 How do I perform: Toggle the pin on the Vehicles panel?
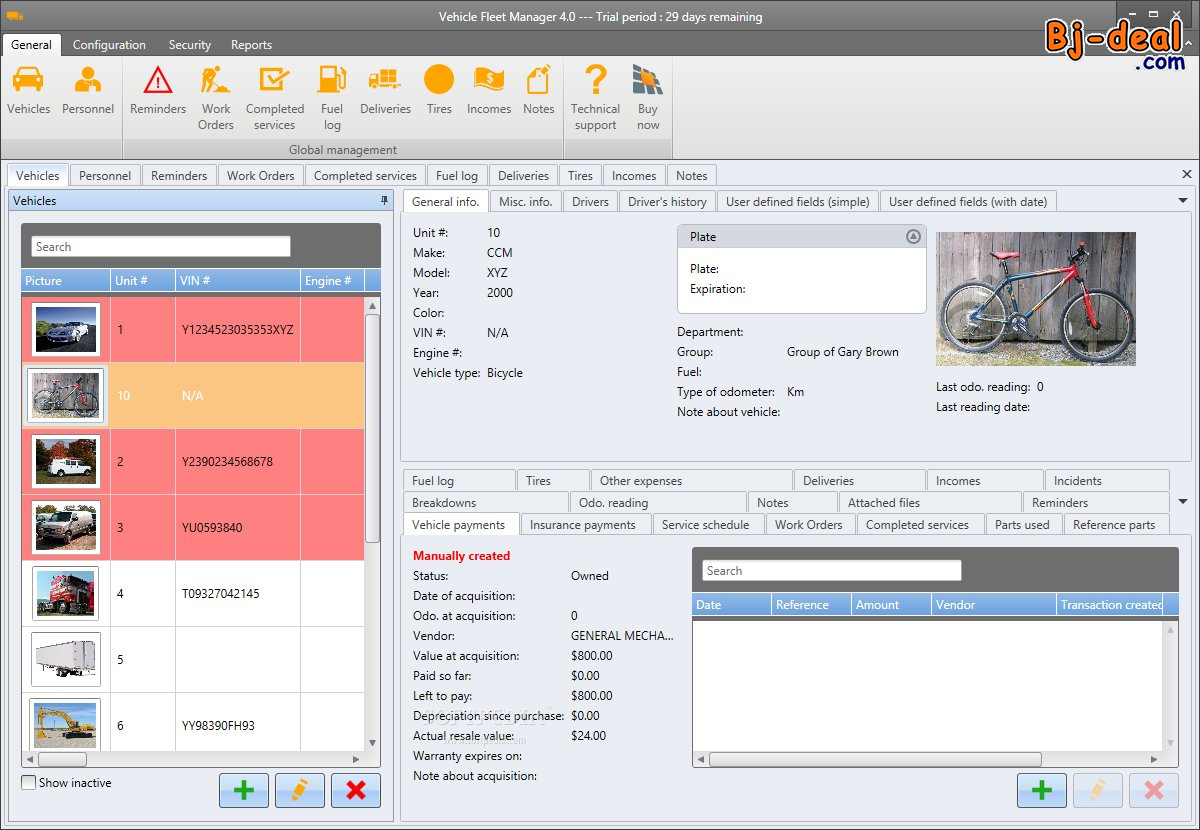[x=383, y=201]
